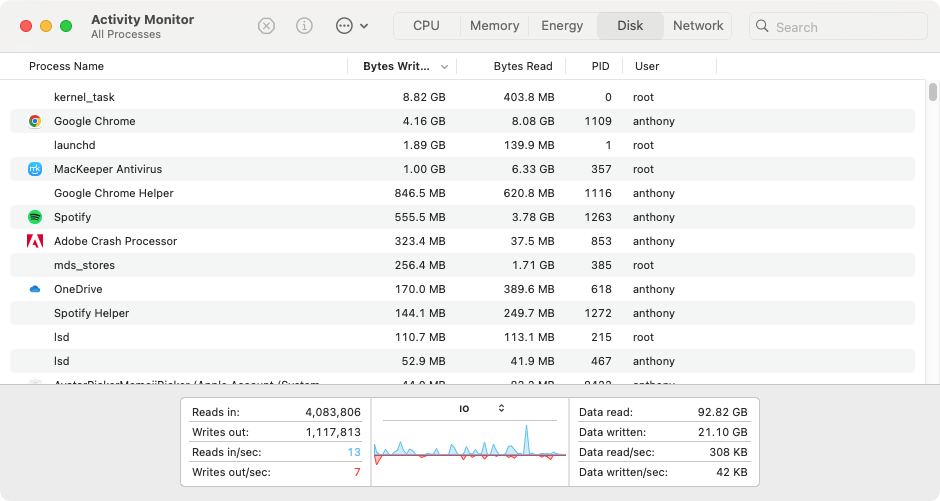Switch to the Energy tab
Screen dimensions: 940x501
562,26
